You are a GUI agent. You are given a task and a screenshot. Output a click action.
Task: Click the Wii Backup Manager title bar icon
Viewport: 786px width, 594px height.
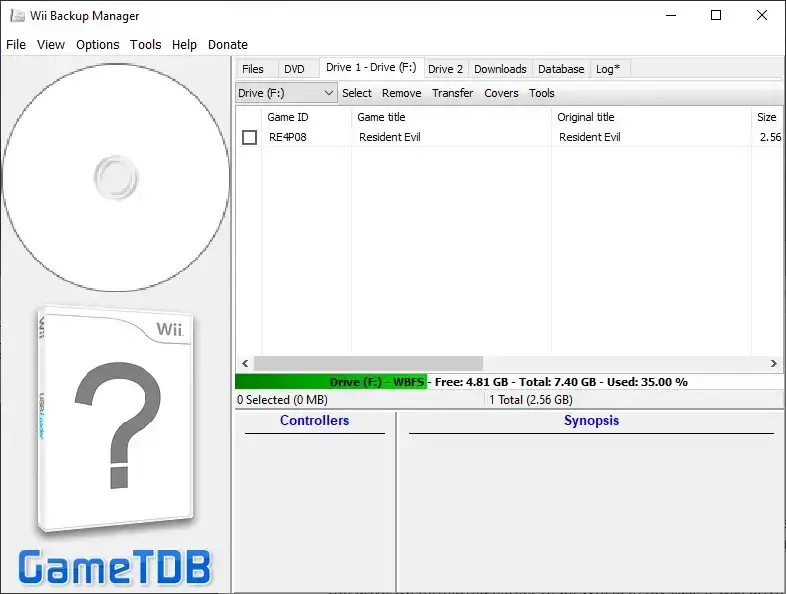coord(17,16)
